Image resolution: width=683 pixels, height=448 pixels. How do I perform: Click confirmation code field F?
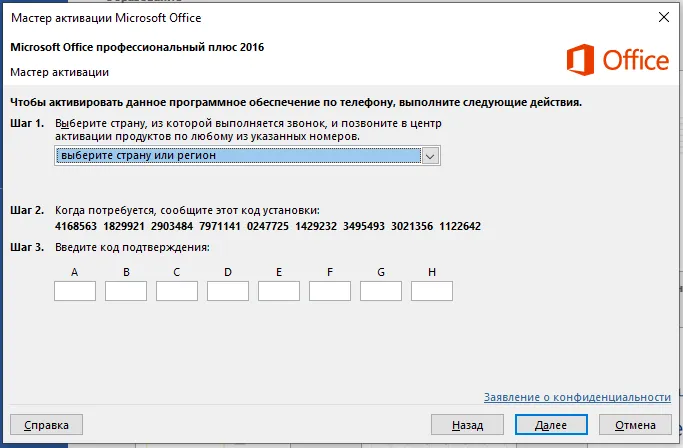point(330,291)
